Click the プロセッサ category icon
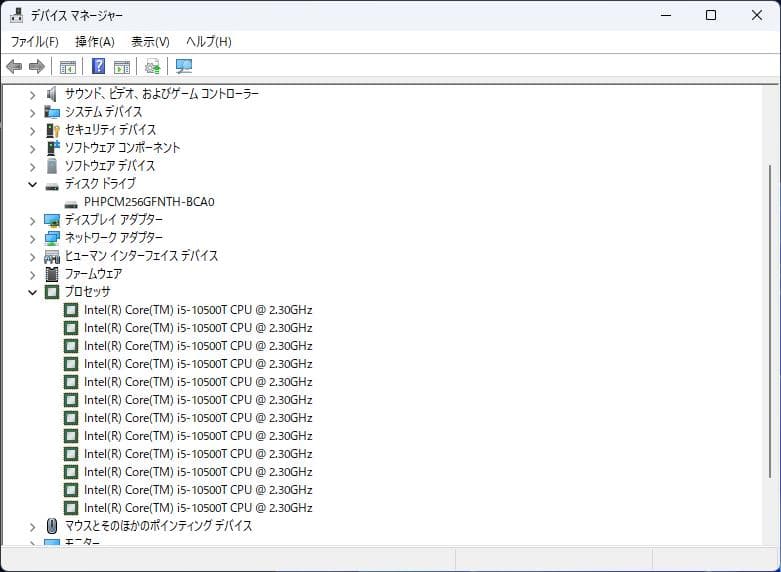The height and width of the screenshot is (572, 781). (x=52, y=292)
